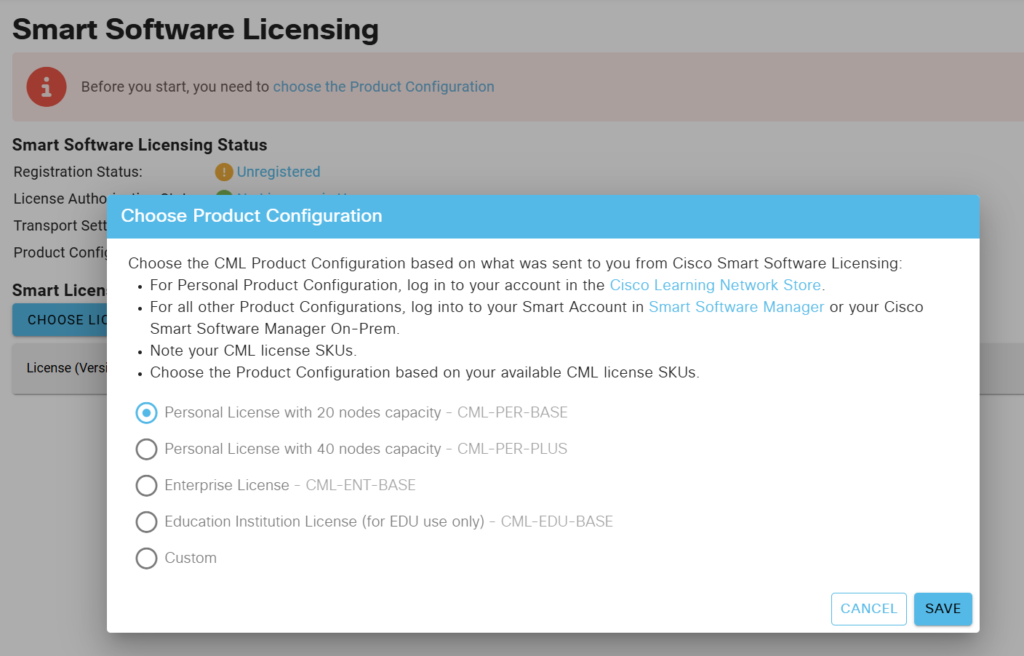Click the CML-ENT-BASE SKU text

point(360,485)
